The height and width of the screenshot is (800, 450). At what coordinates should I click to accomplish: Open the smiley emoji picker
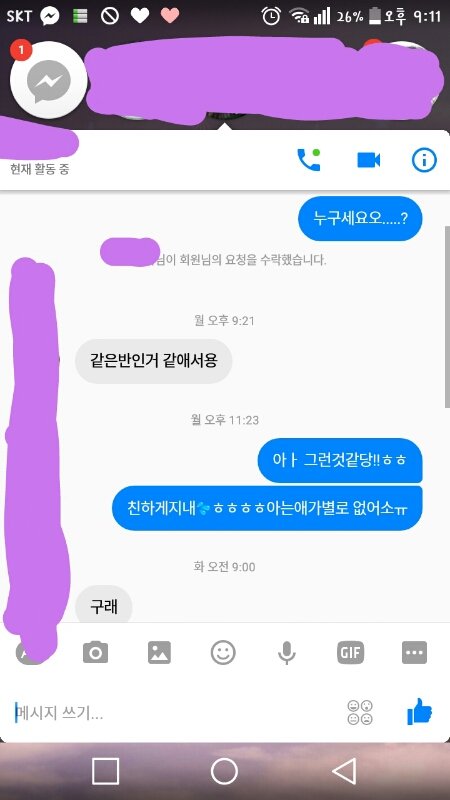coord(223,653)
